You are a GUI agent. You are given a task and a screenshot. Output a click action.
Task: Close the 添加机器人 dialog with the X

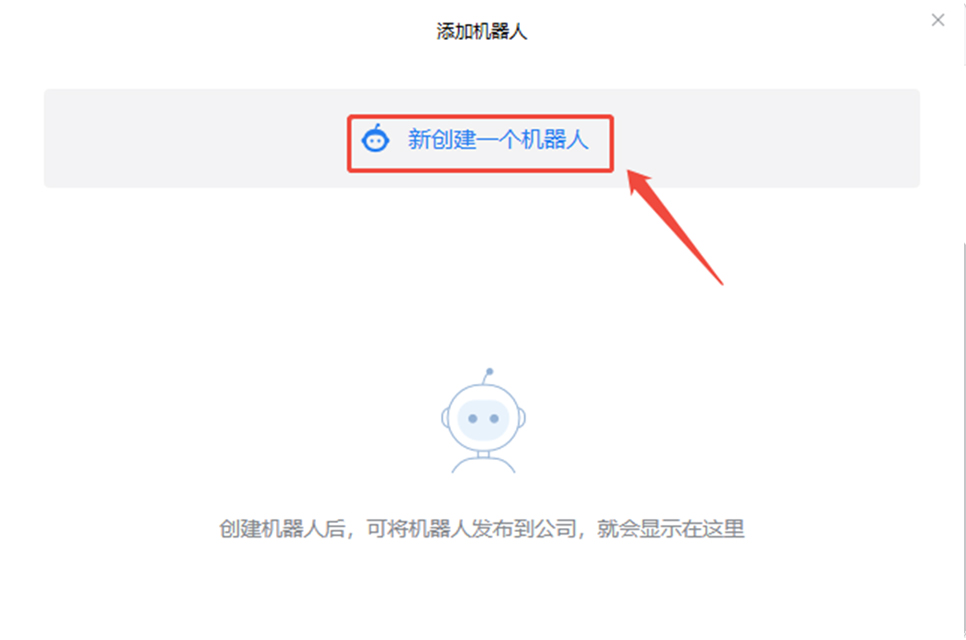coord(938,20)
